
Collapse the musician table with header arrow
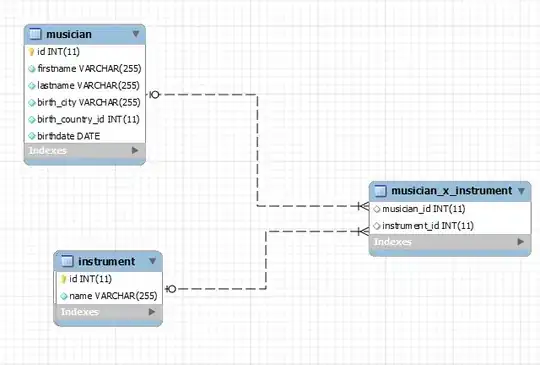[x=136, y=34]
